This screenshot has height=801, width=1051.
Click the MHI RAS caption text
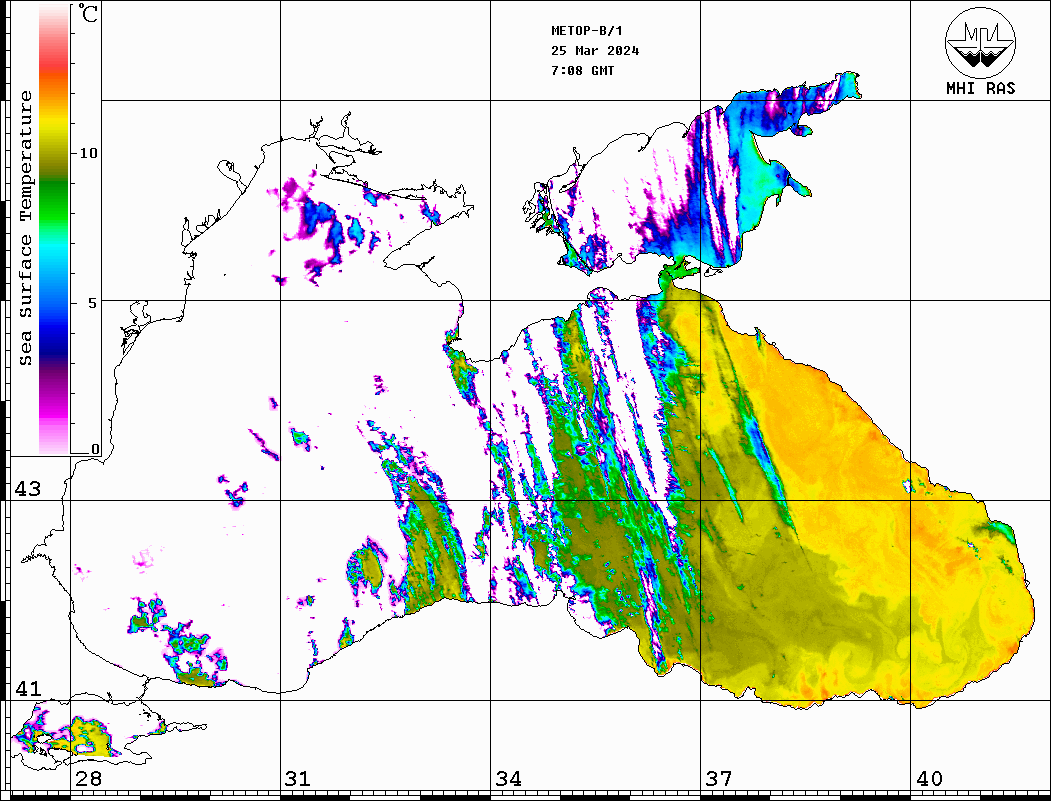tap(980, 88)
